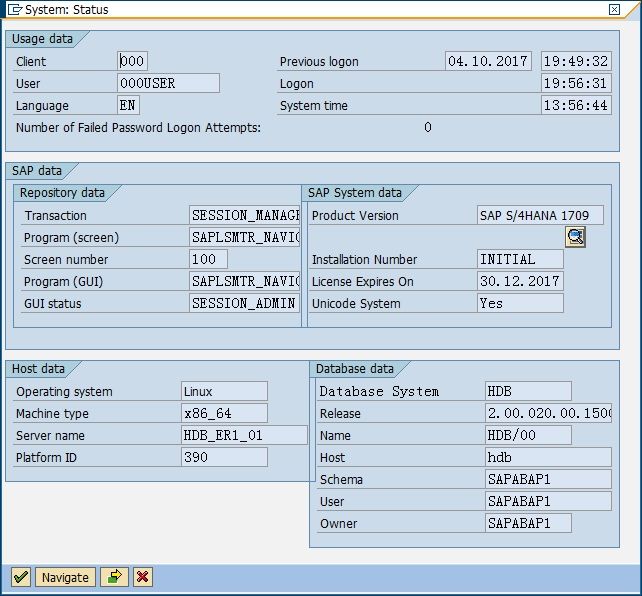Click the green checkmark Continue icon
The width and height of the screenshot is (642, 596).
click(x=20, y=577)
